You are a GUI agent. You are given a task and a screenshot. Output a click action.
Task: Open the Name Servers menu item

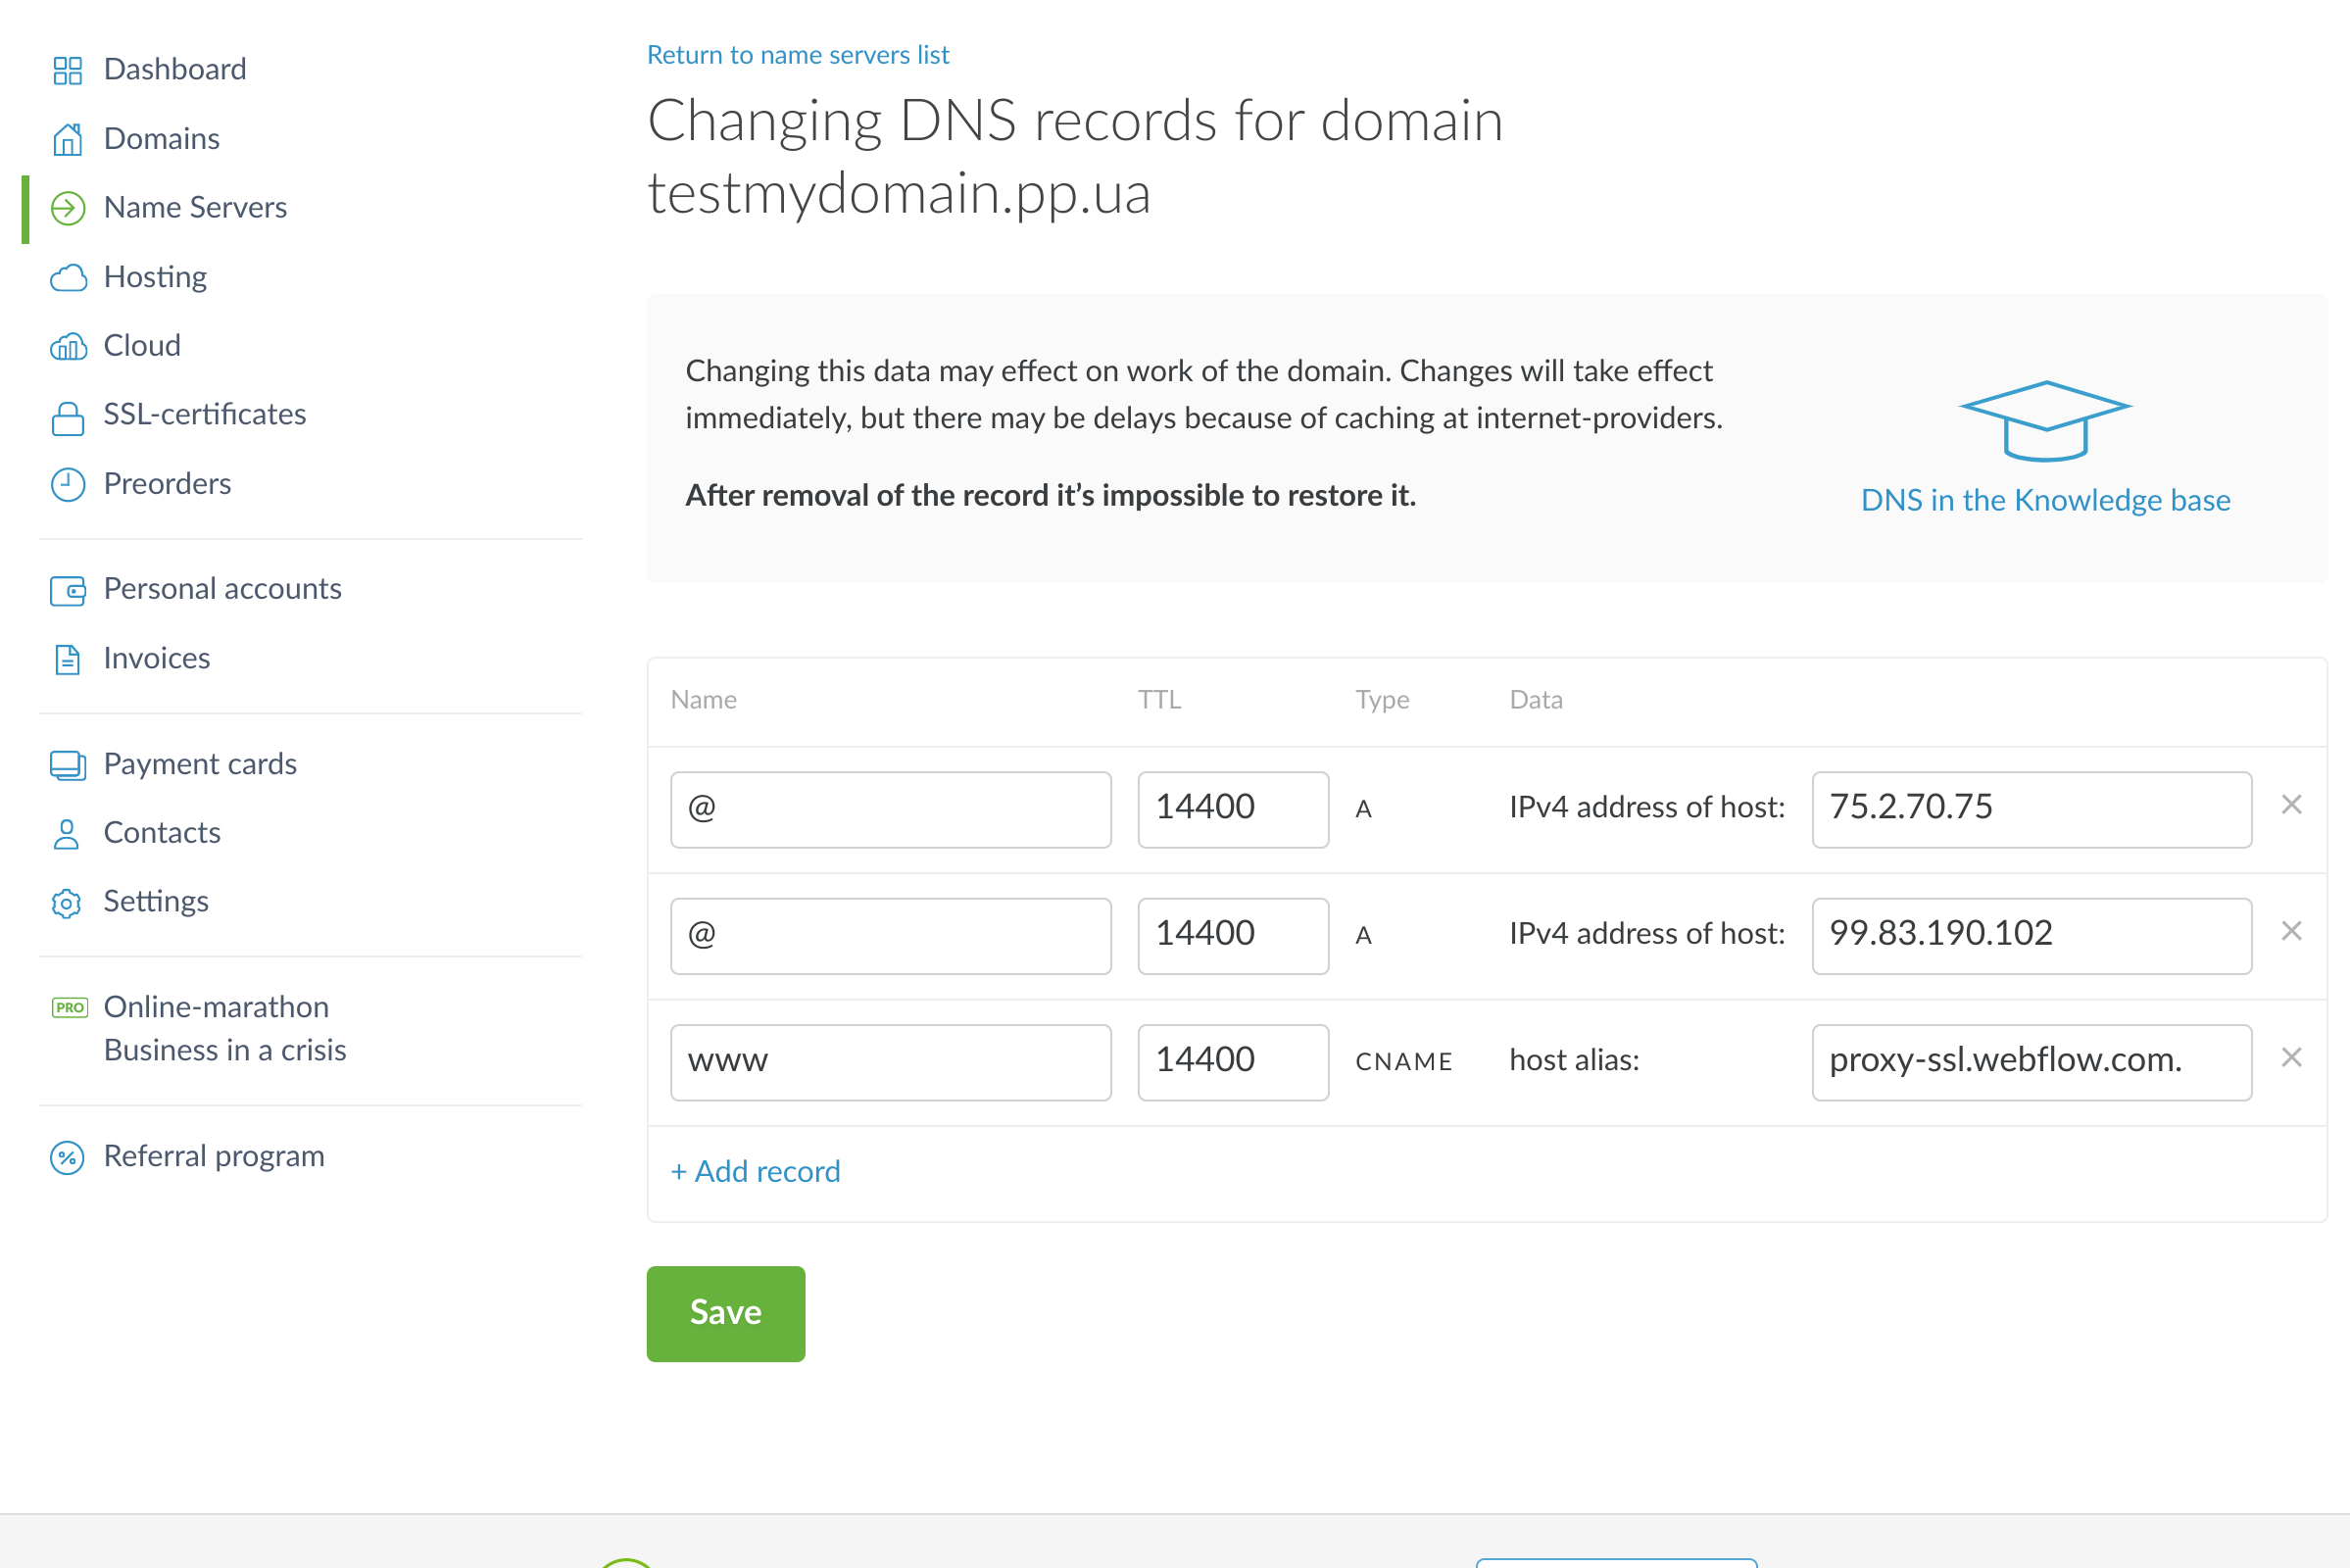(x=195, y=207)
